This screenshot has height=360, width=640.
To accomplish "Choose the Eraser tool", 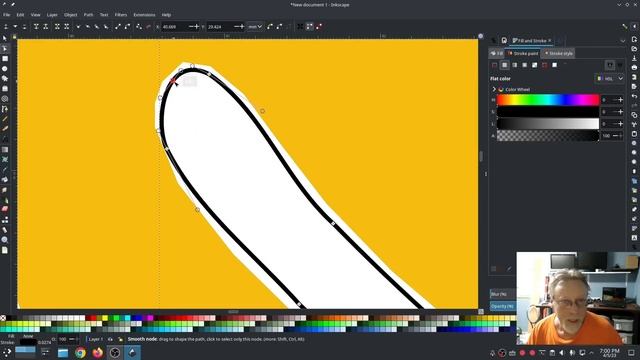I will tap(4, 209).
